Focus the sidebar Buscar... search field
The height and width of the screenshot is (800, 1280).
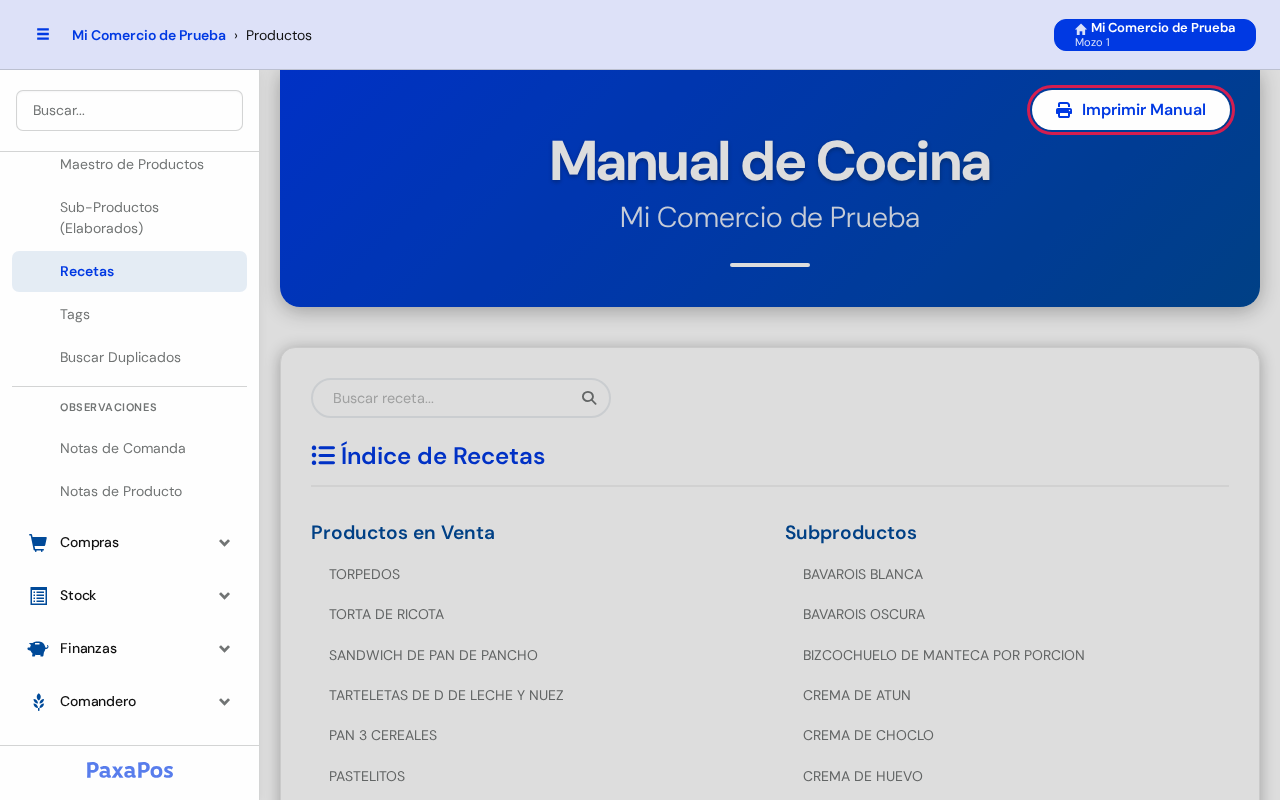click(130, 110)
